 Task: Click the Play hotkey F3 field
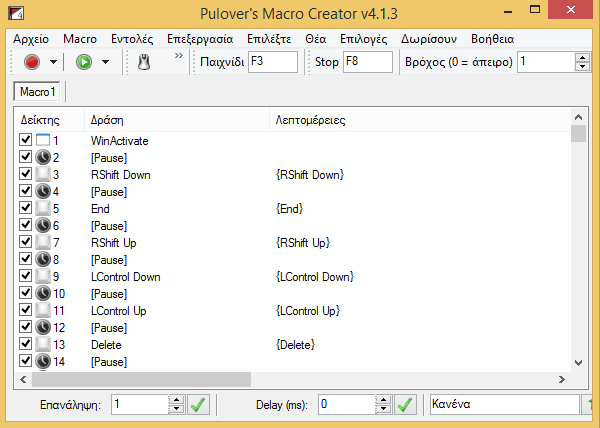click(273, 62)
